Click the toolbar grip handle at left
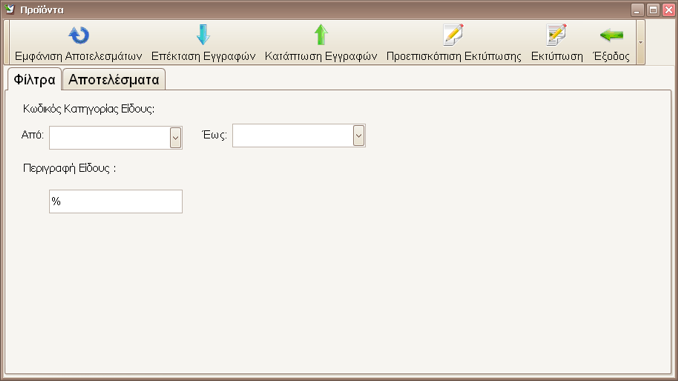The width and height of the screenshot is (678, 381). [6, 42]
